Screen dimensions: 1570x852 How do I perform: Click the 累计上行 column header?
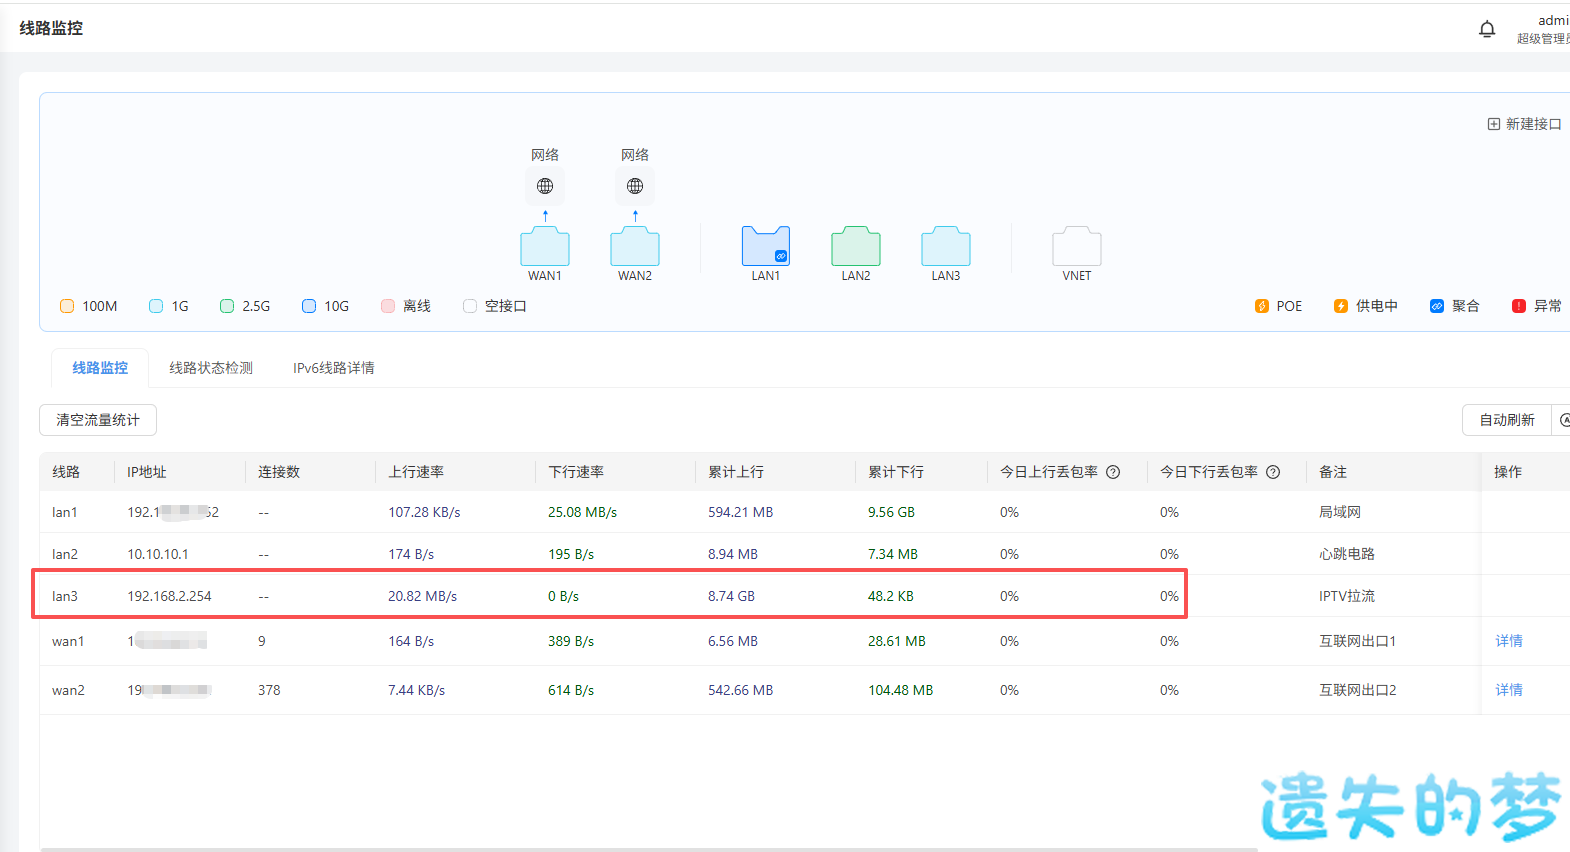tap(736, 472)
